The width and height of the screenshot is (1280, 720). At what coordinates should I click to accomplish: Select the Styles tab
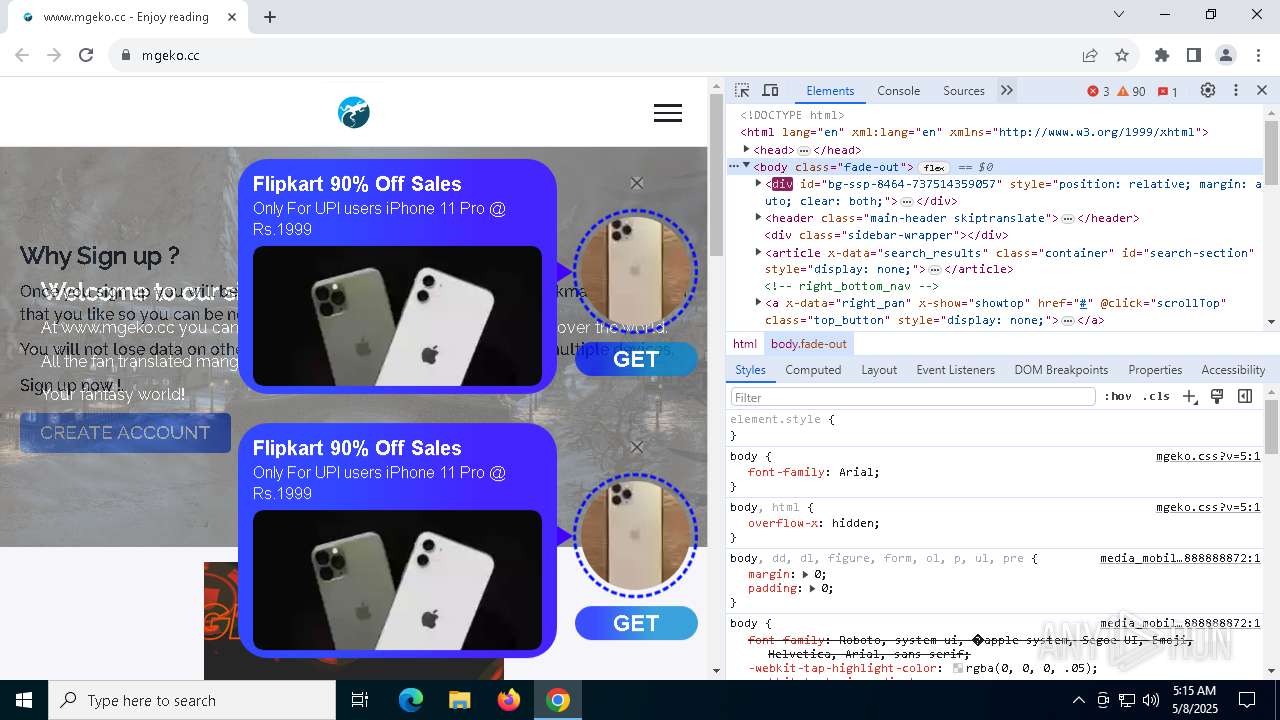pos(750,370)
